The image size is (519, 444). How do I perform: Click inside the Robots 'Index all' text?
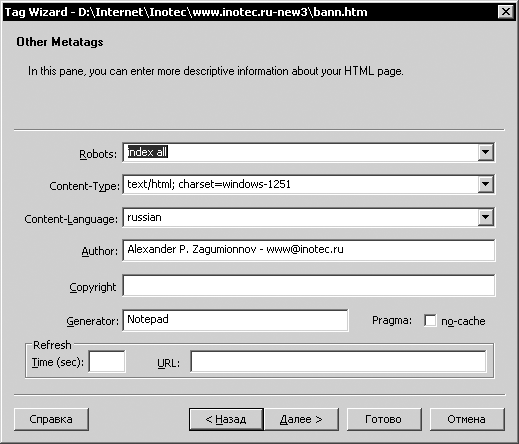tap(148, 152)
